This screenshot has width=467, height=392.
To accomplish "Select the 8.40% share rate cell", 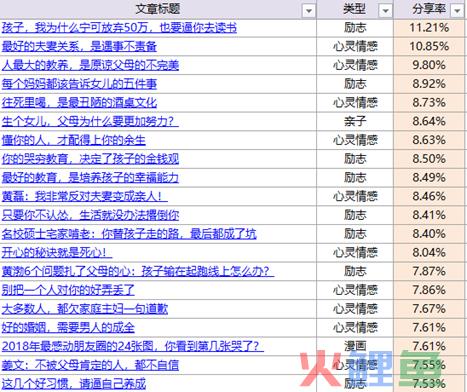I will pyautogui.click(x=429, y=234).
